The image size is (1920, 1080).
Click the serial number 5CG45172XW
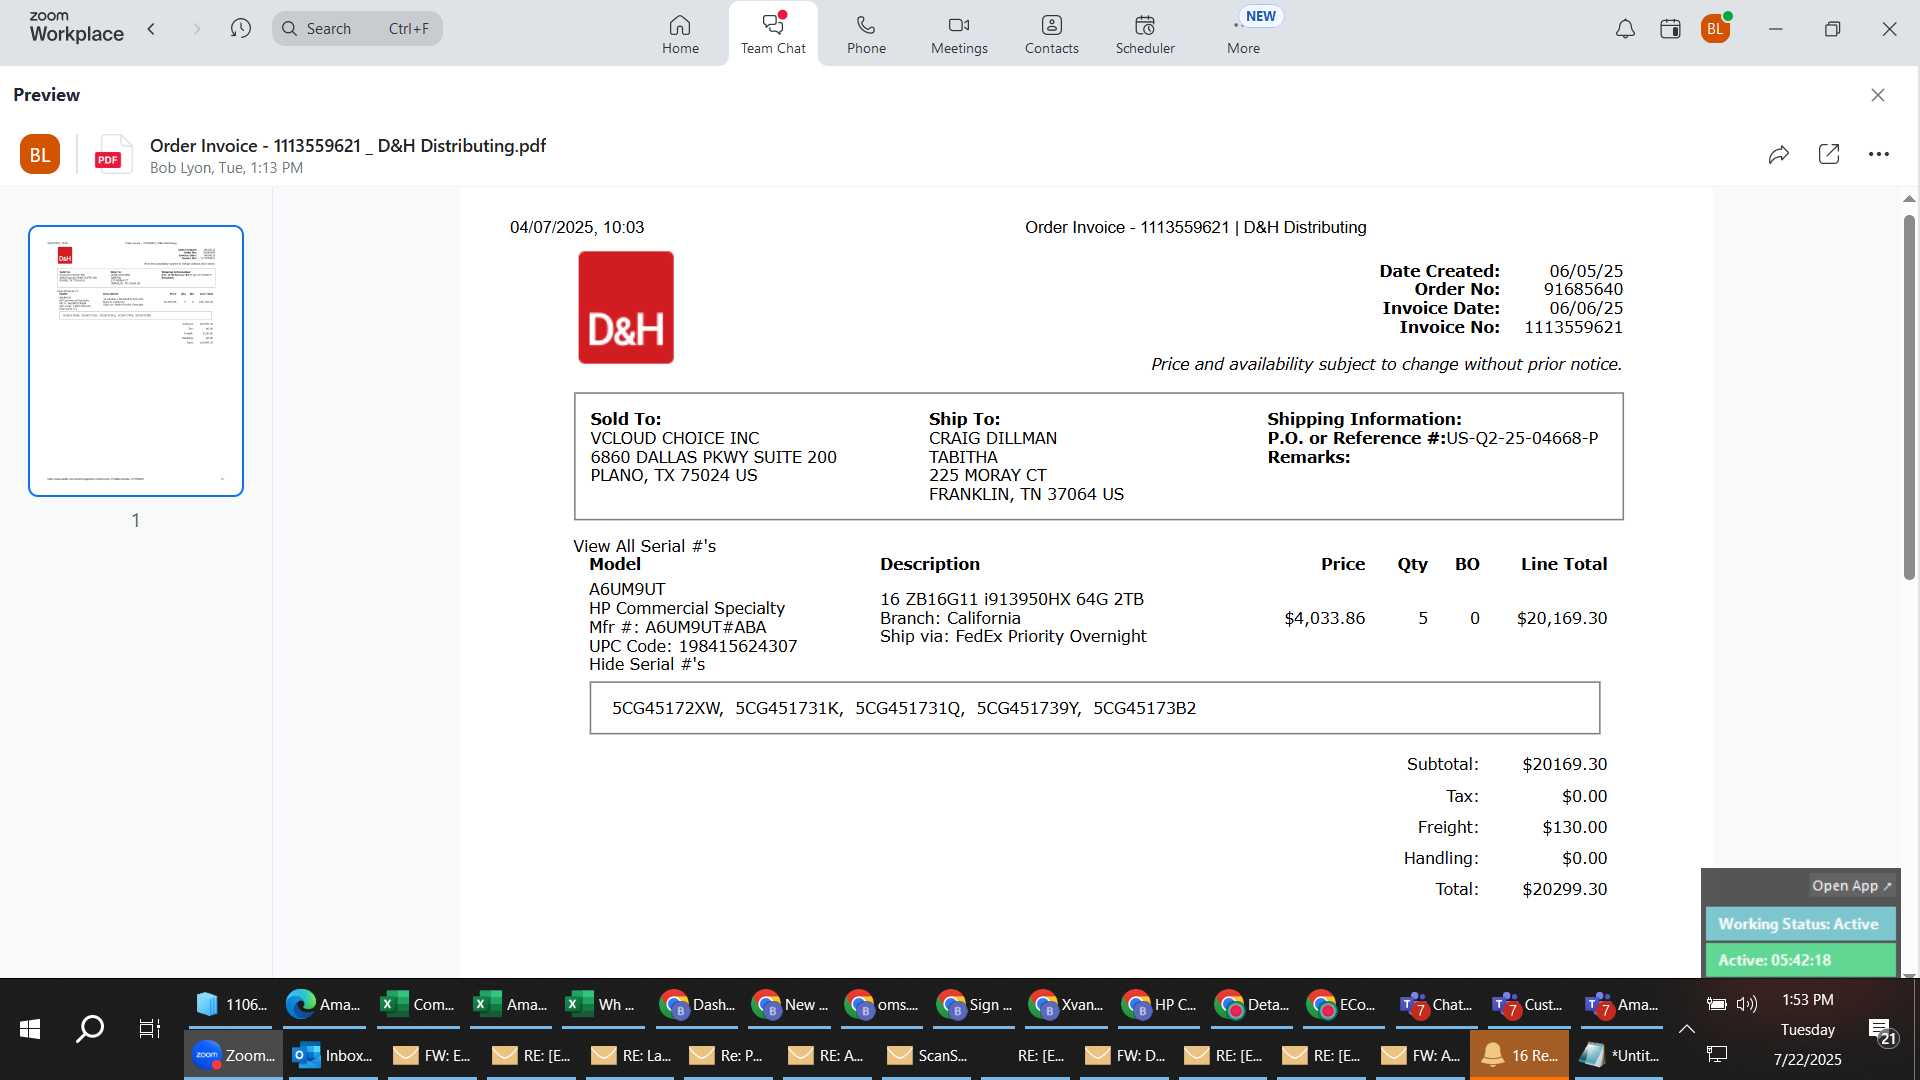(667, 708)
